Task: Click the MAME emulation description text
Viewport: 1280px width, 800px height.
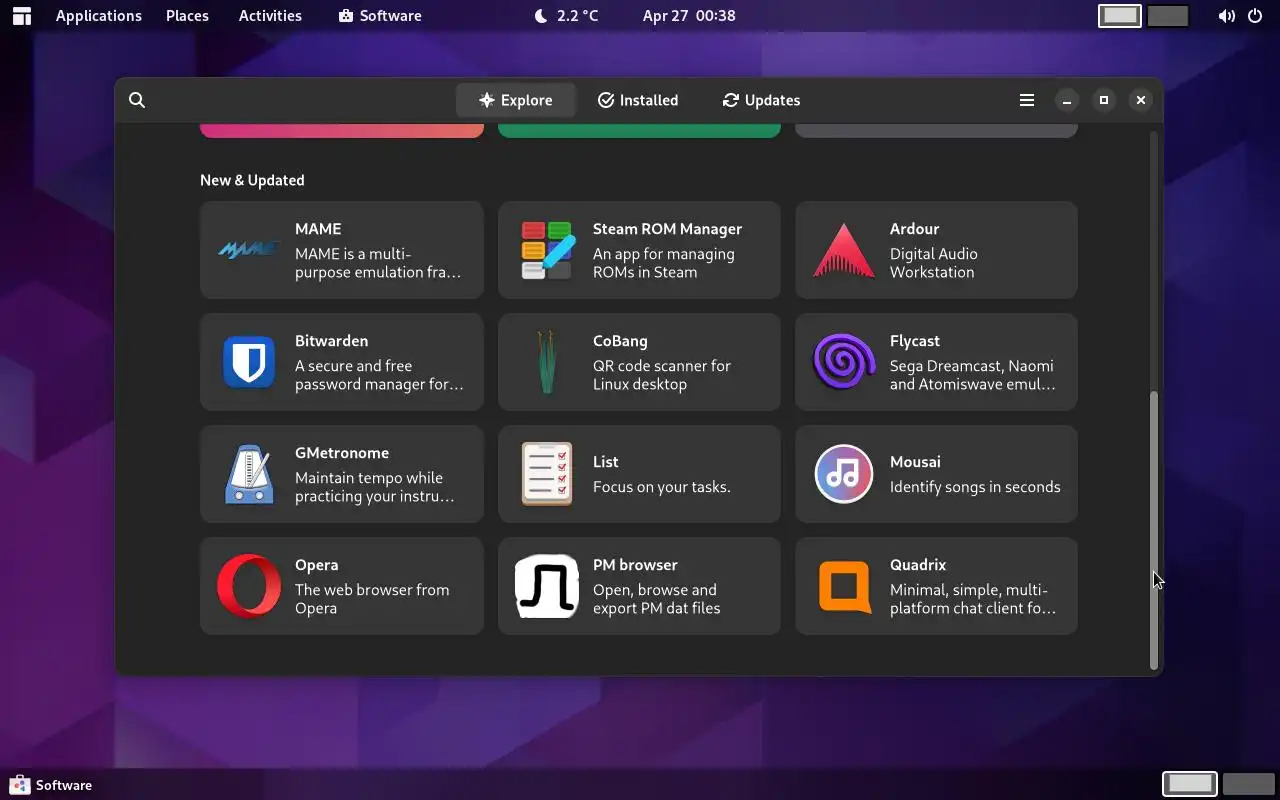Action: [x=378, y=263]
